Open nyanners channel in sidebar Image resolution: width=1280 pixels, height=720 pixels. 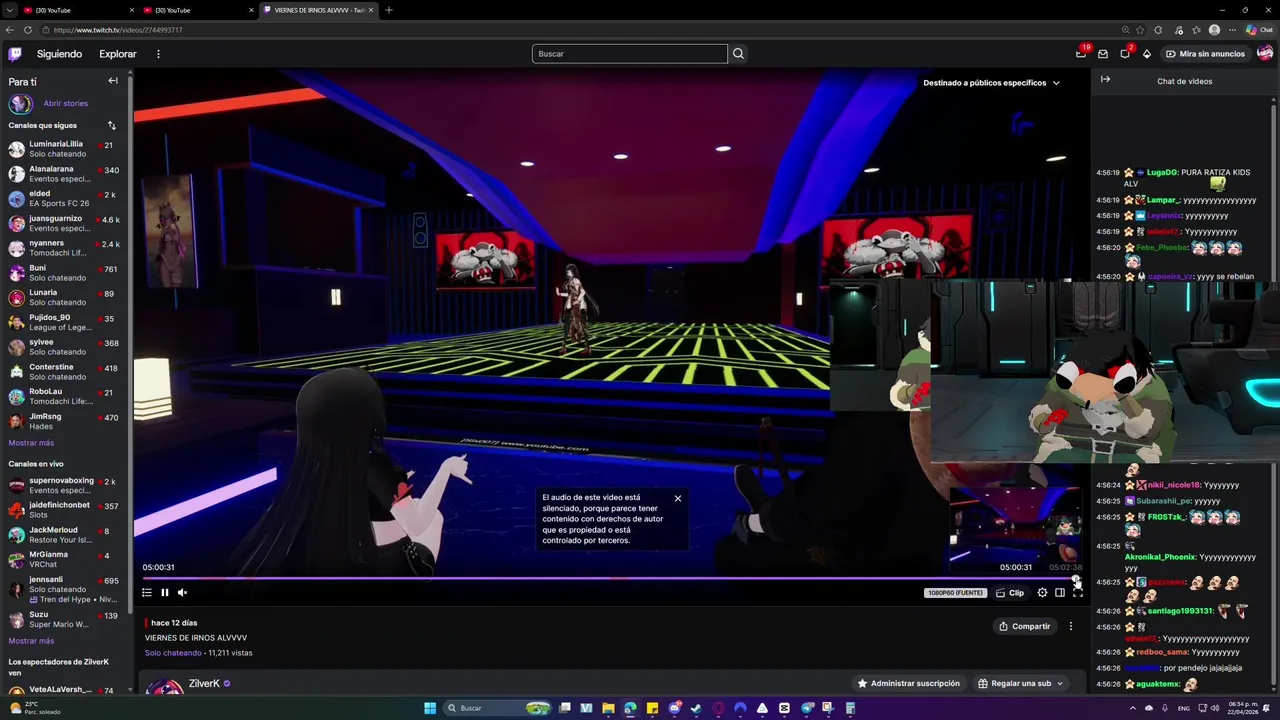pyautogui.click(x=64, y=248)
